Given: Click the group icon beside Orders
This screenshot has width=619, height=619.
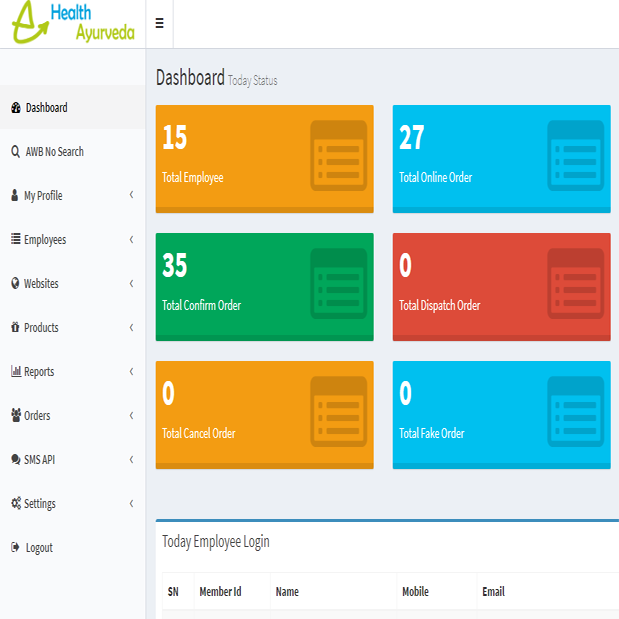Looking at the screenshot, I should (x=15, y=416).
